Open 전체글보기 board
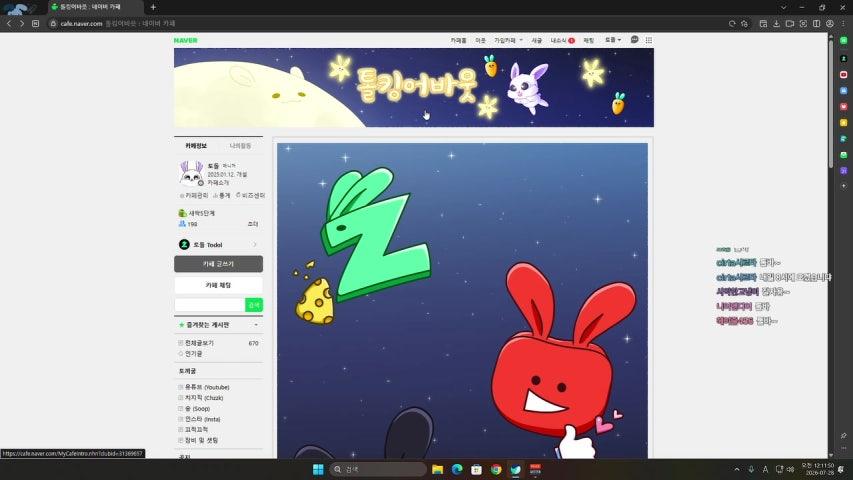The image size is (853, 480). 199,343
